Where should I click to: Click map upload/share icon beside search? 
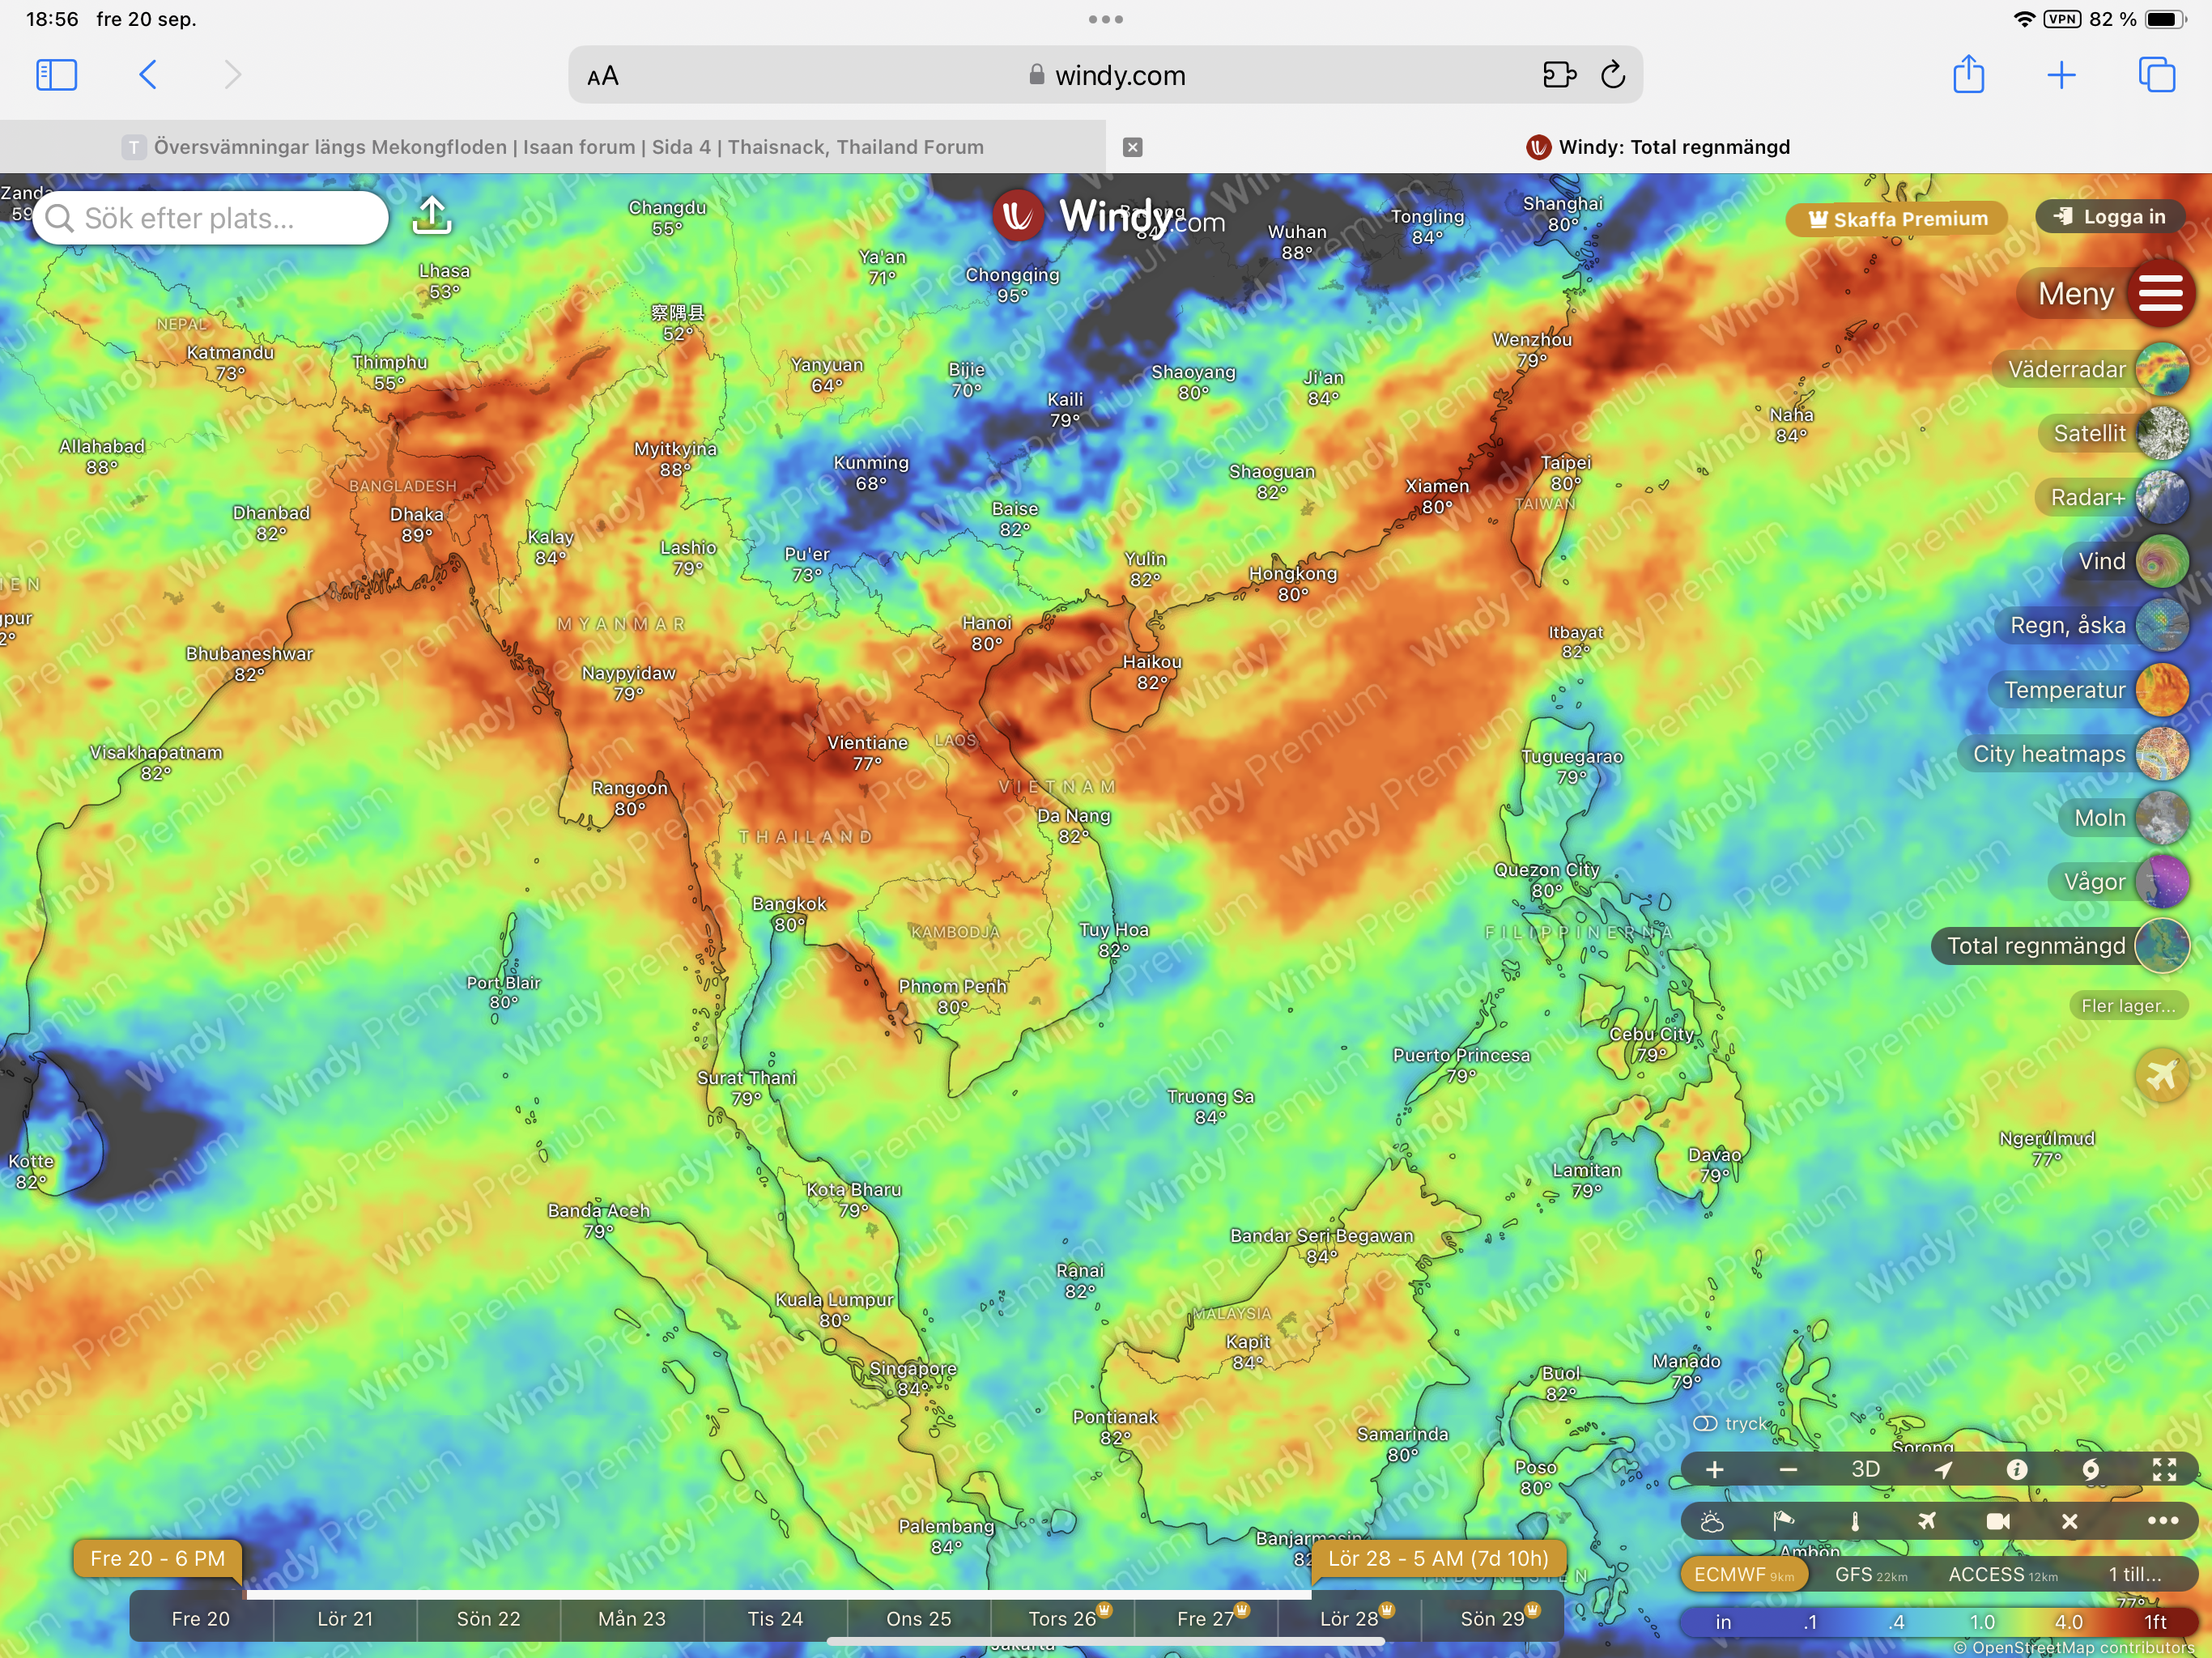[x=432, y=215]
